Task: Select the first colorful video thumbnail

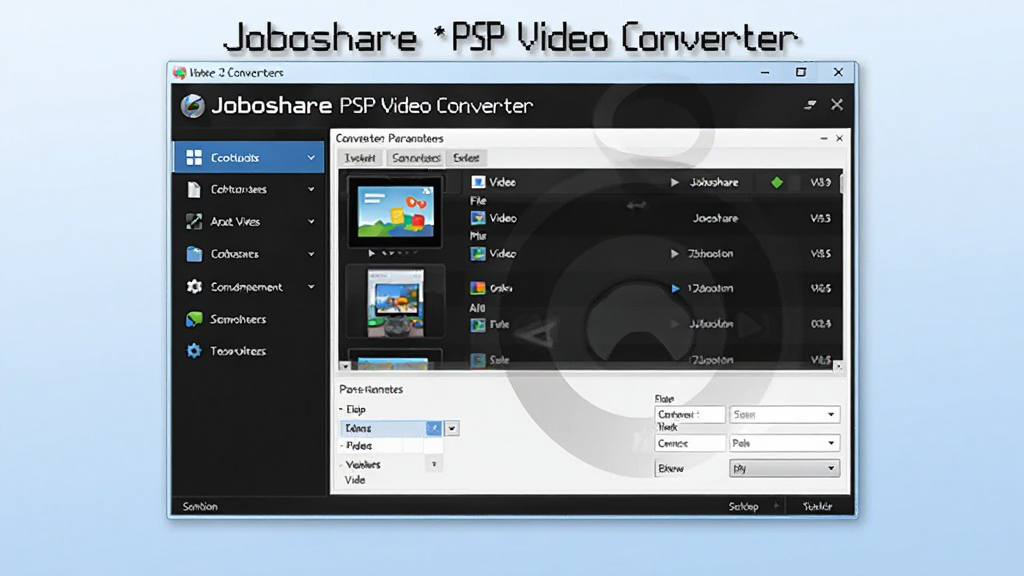Action: click(x=395, y=212)
